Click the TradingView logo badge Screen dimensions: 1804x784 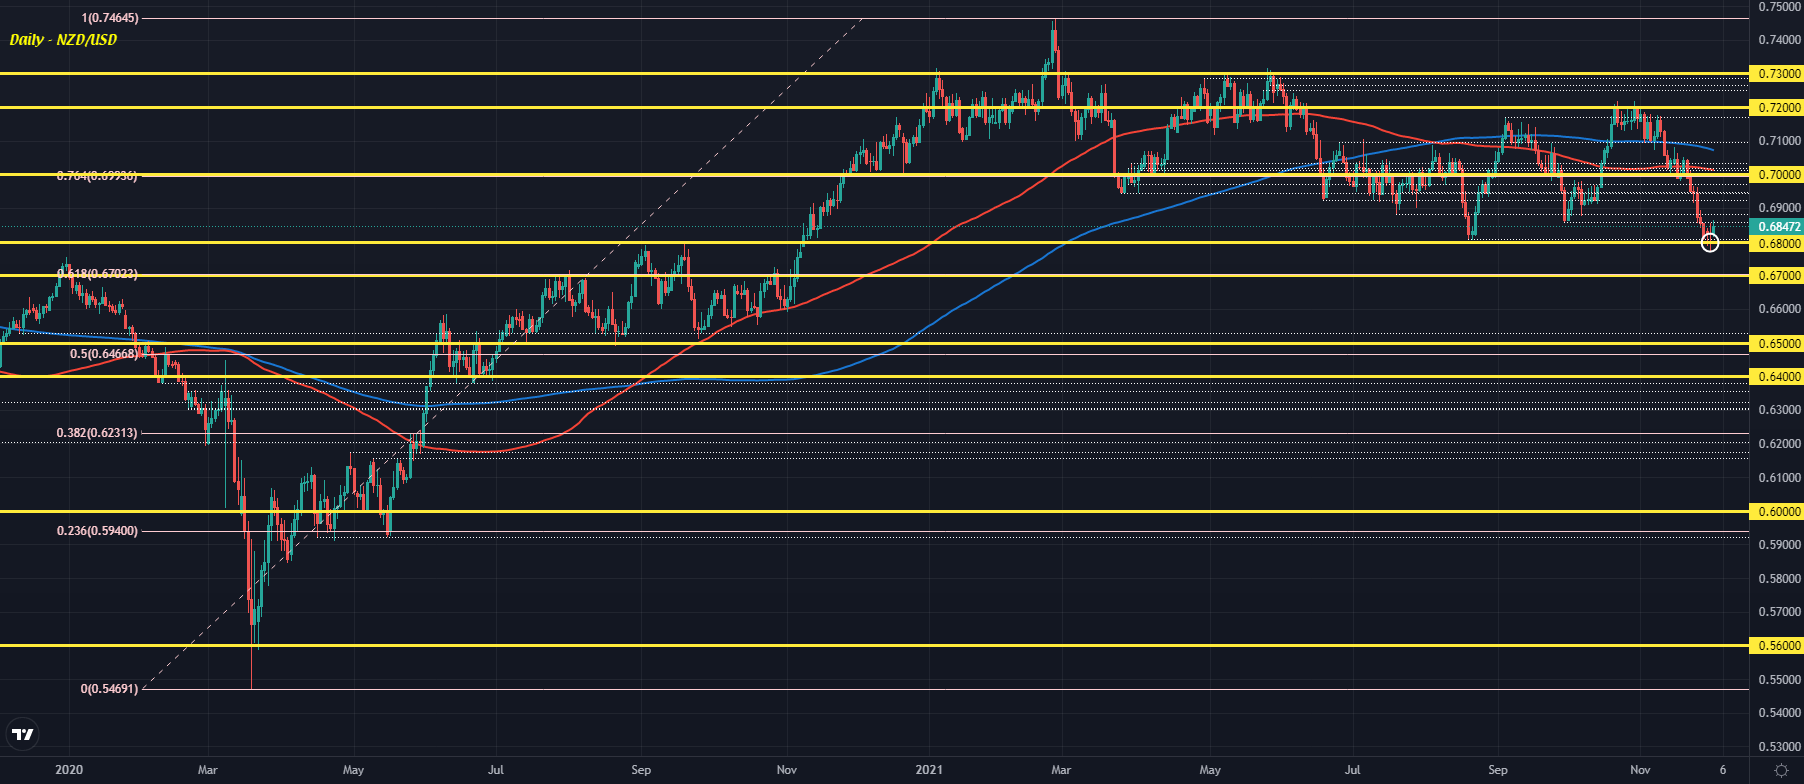22,735
